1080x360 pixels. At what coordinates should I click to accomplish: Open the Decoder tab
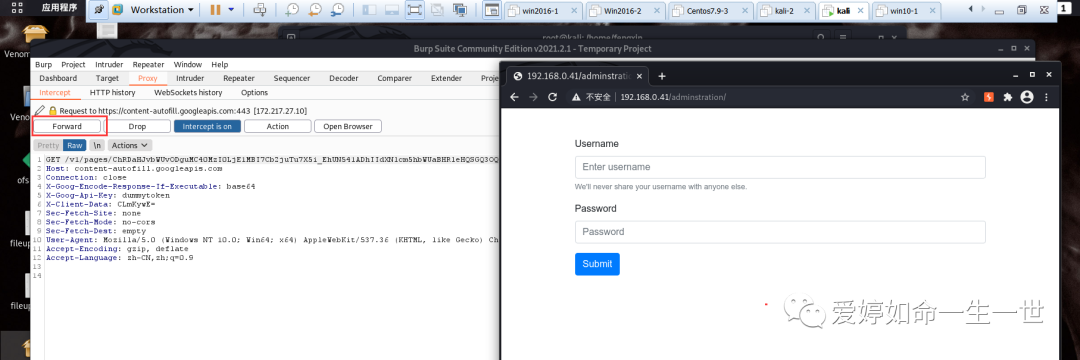tap(344, 78)
